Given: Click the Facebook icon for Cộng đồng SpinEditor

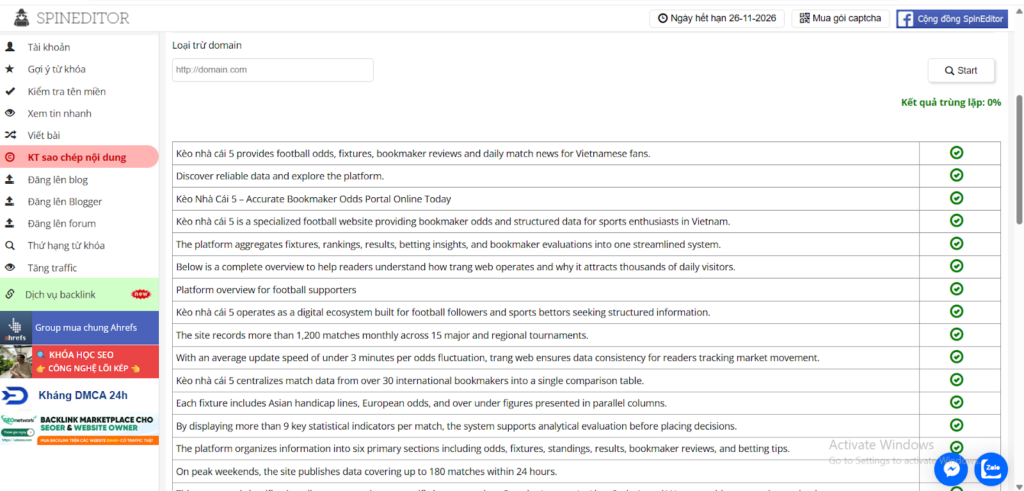Looking at the screenshot, I should pyautogui.click(x=904, y=18).
